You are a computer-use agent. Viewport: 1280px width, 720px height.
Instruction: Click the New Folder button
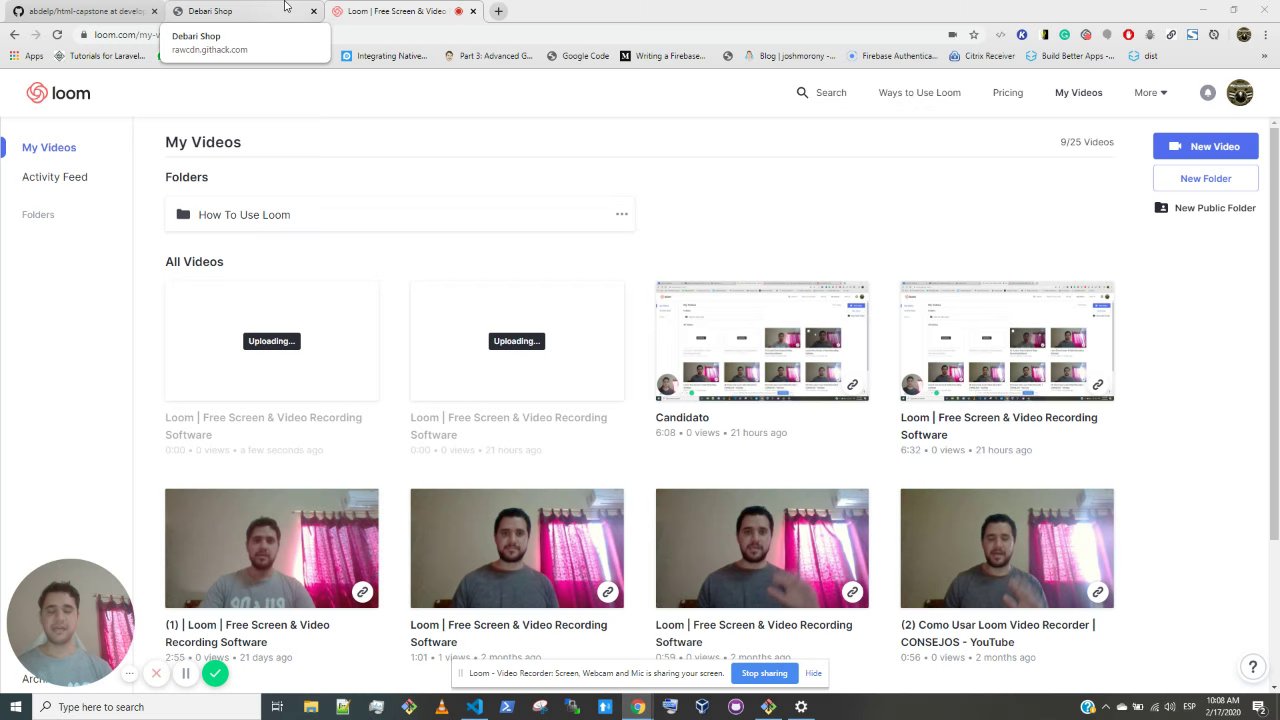point(1205,178)
